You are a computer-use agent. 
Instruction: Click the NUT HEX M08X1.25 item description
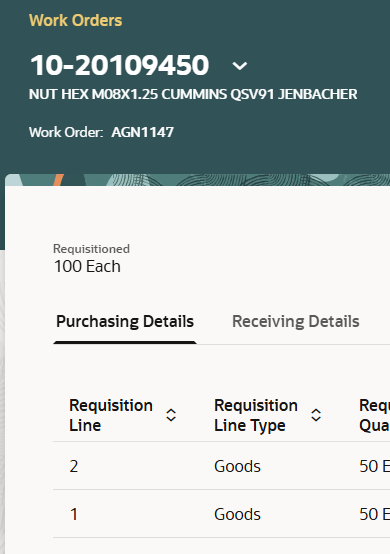click(x=193, y=94)
